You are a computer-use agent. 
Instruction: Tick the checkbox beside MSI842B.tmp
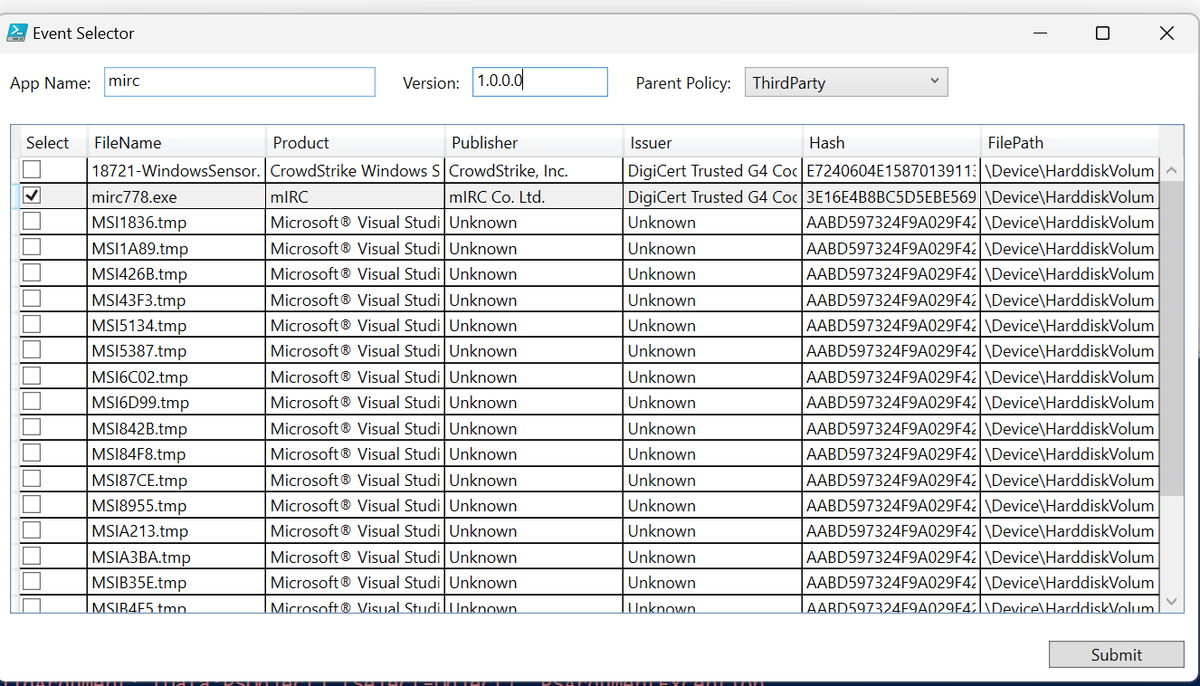pos(32,428)
